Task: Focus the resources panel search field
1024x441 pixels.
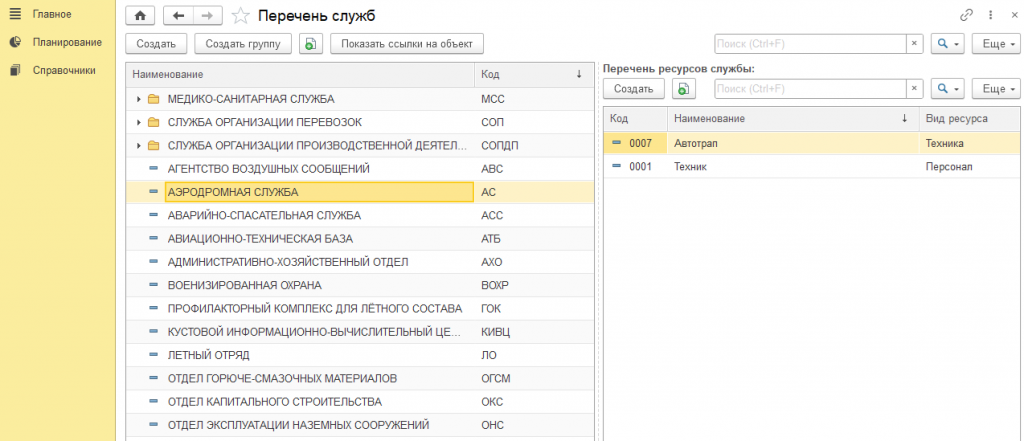Action: pos(810,88)
